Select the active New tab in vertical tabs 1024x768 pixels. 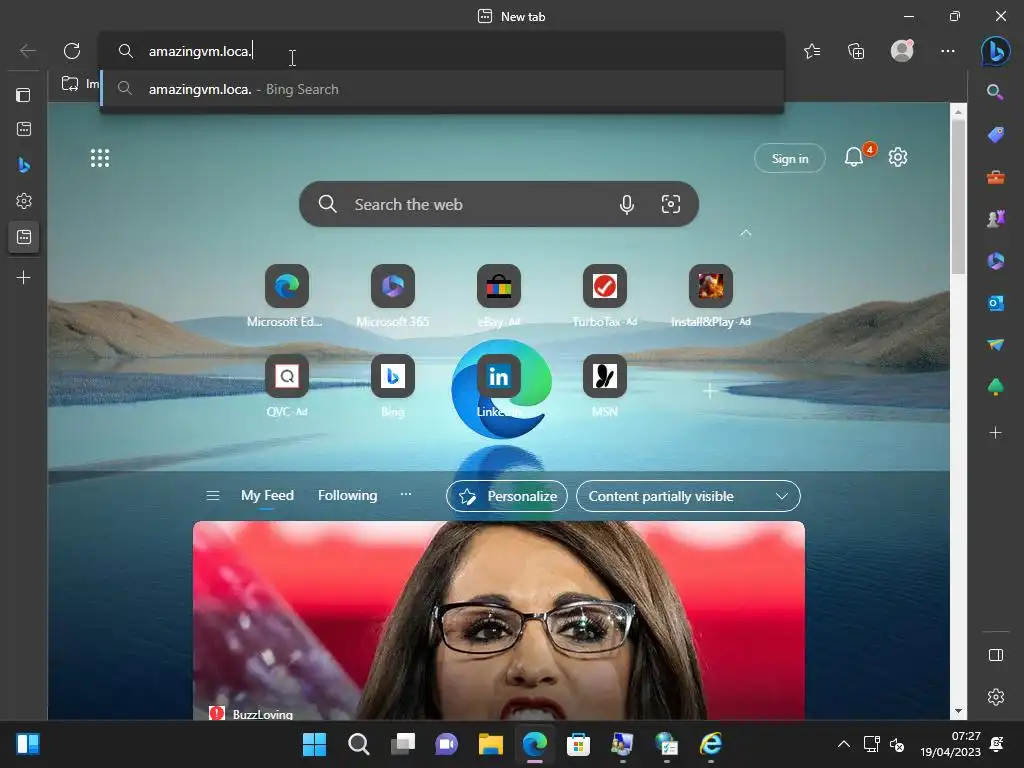(x=24, y=236)
